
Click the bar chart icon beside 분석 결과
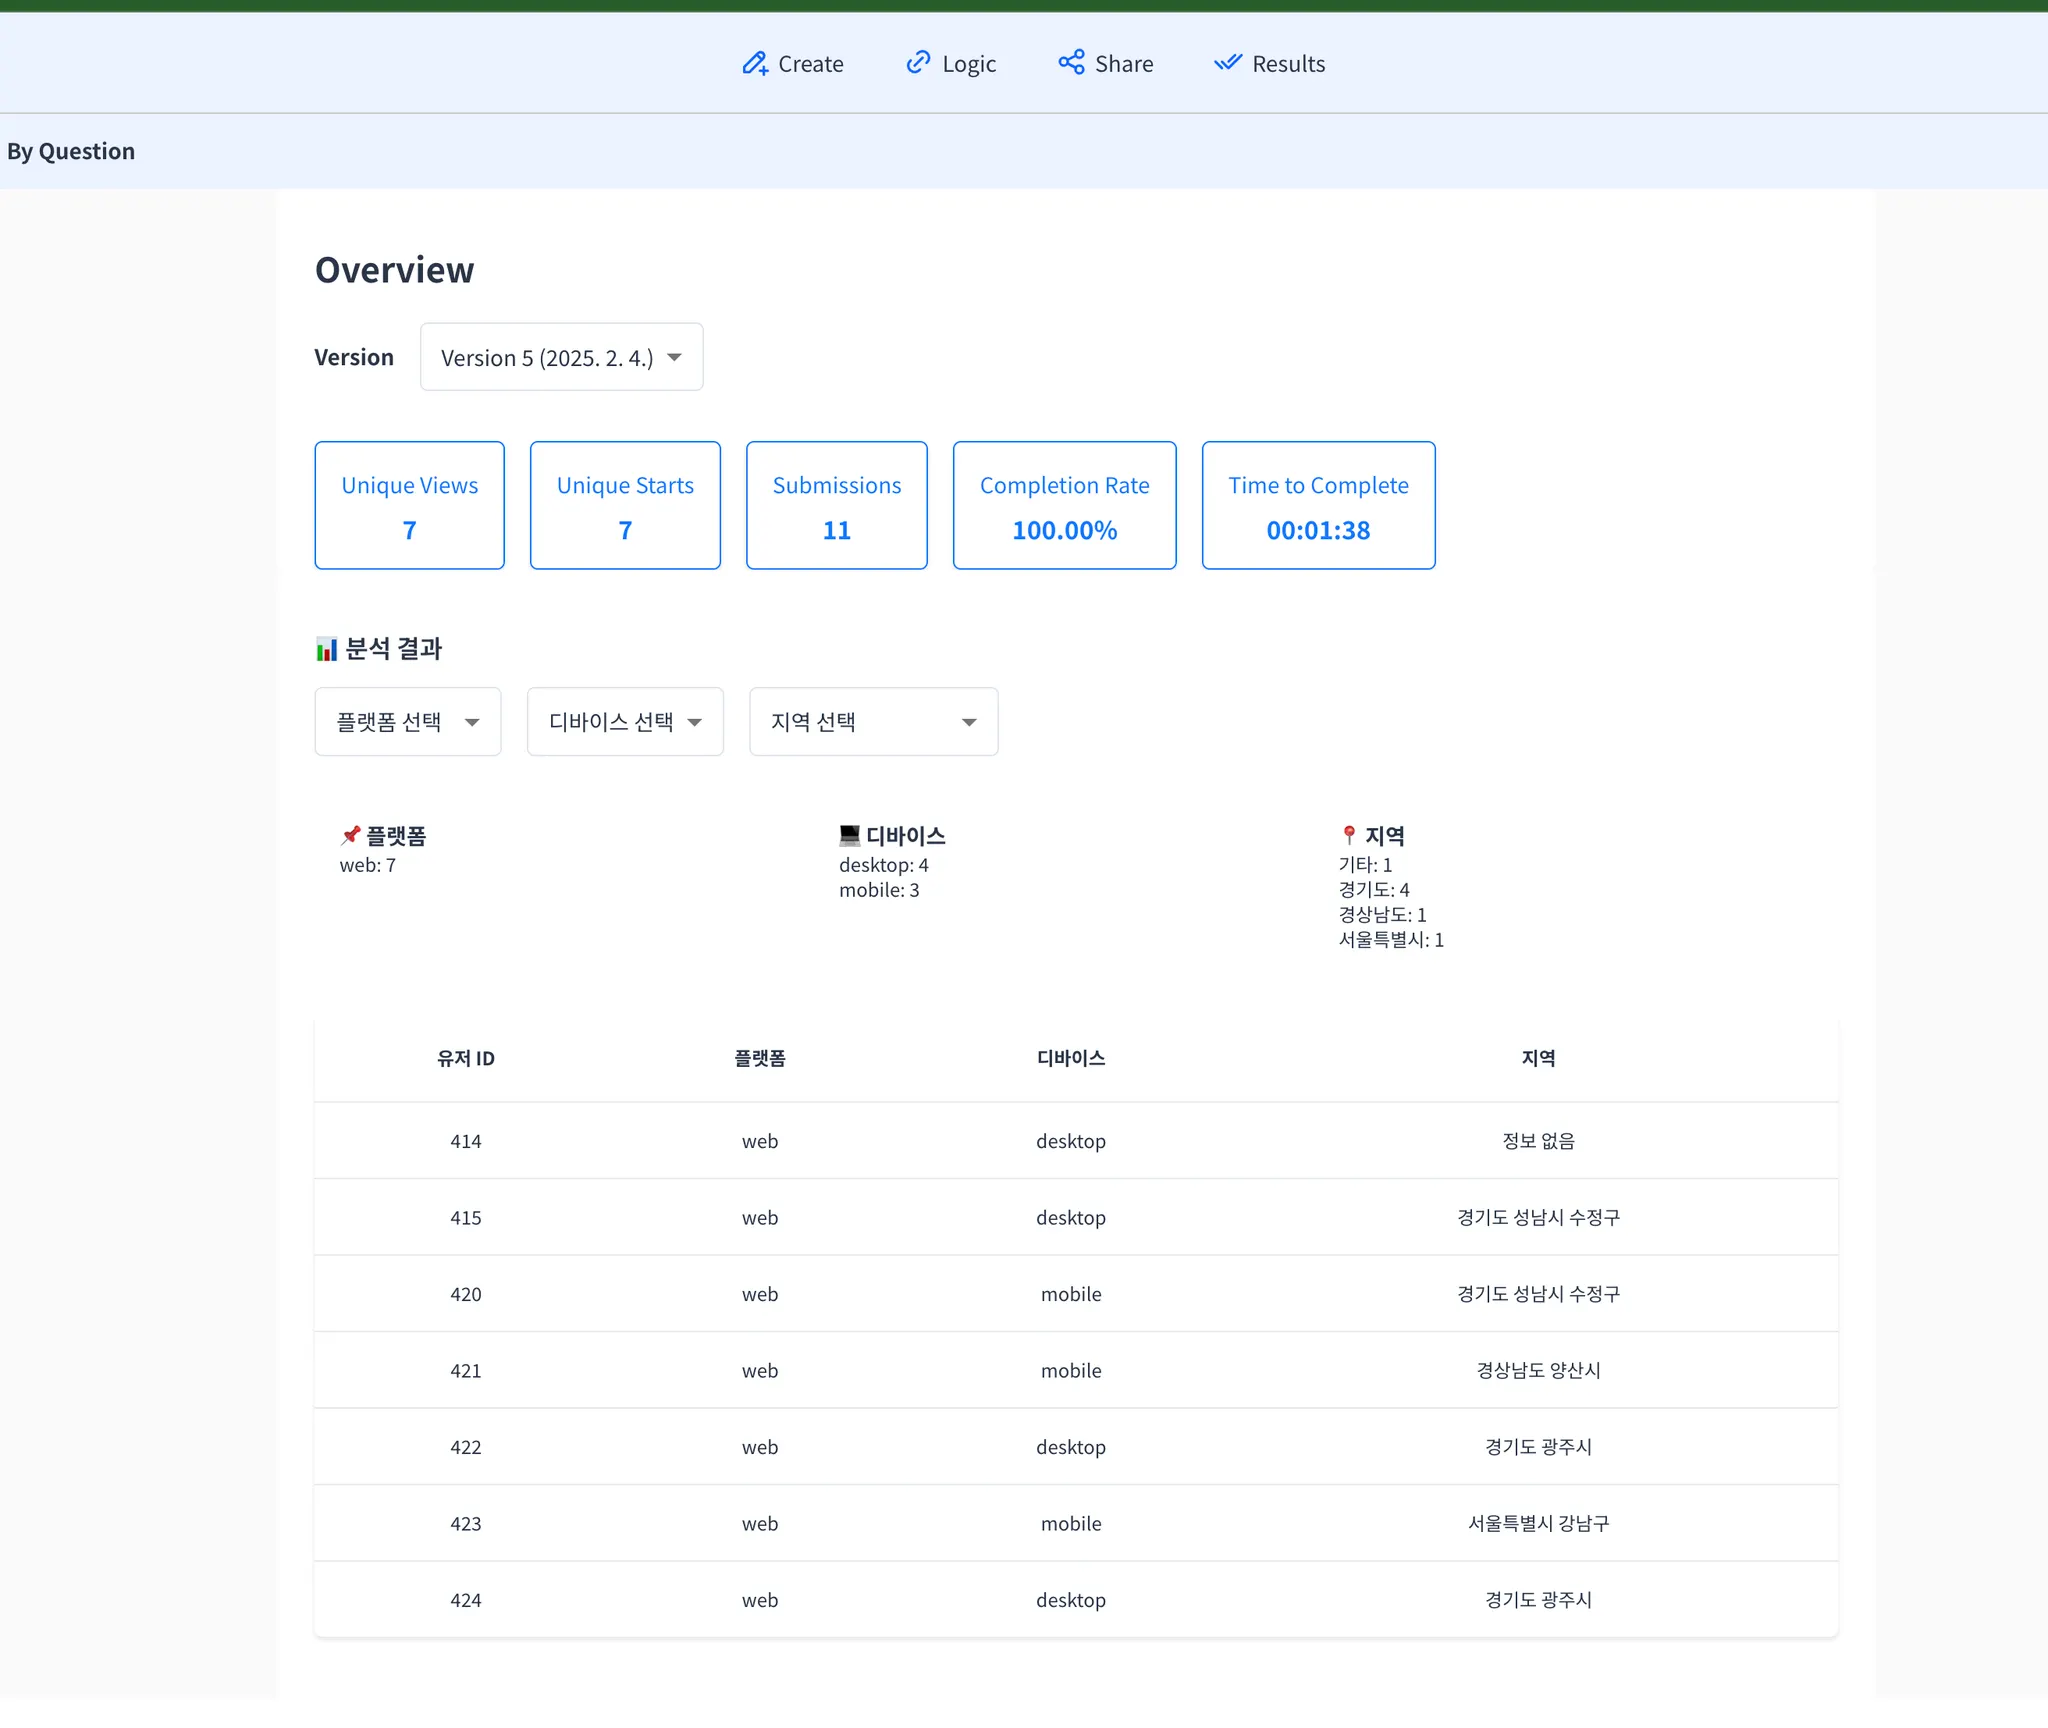326,650
